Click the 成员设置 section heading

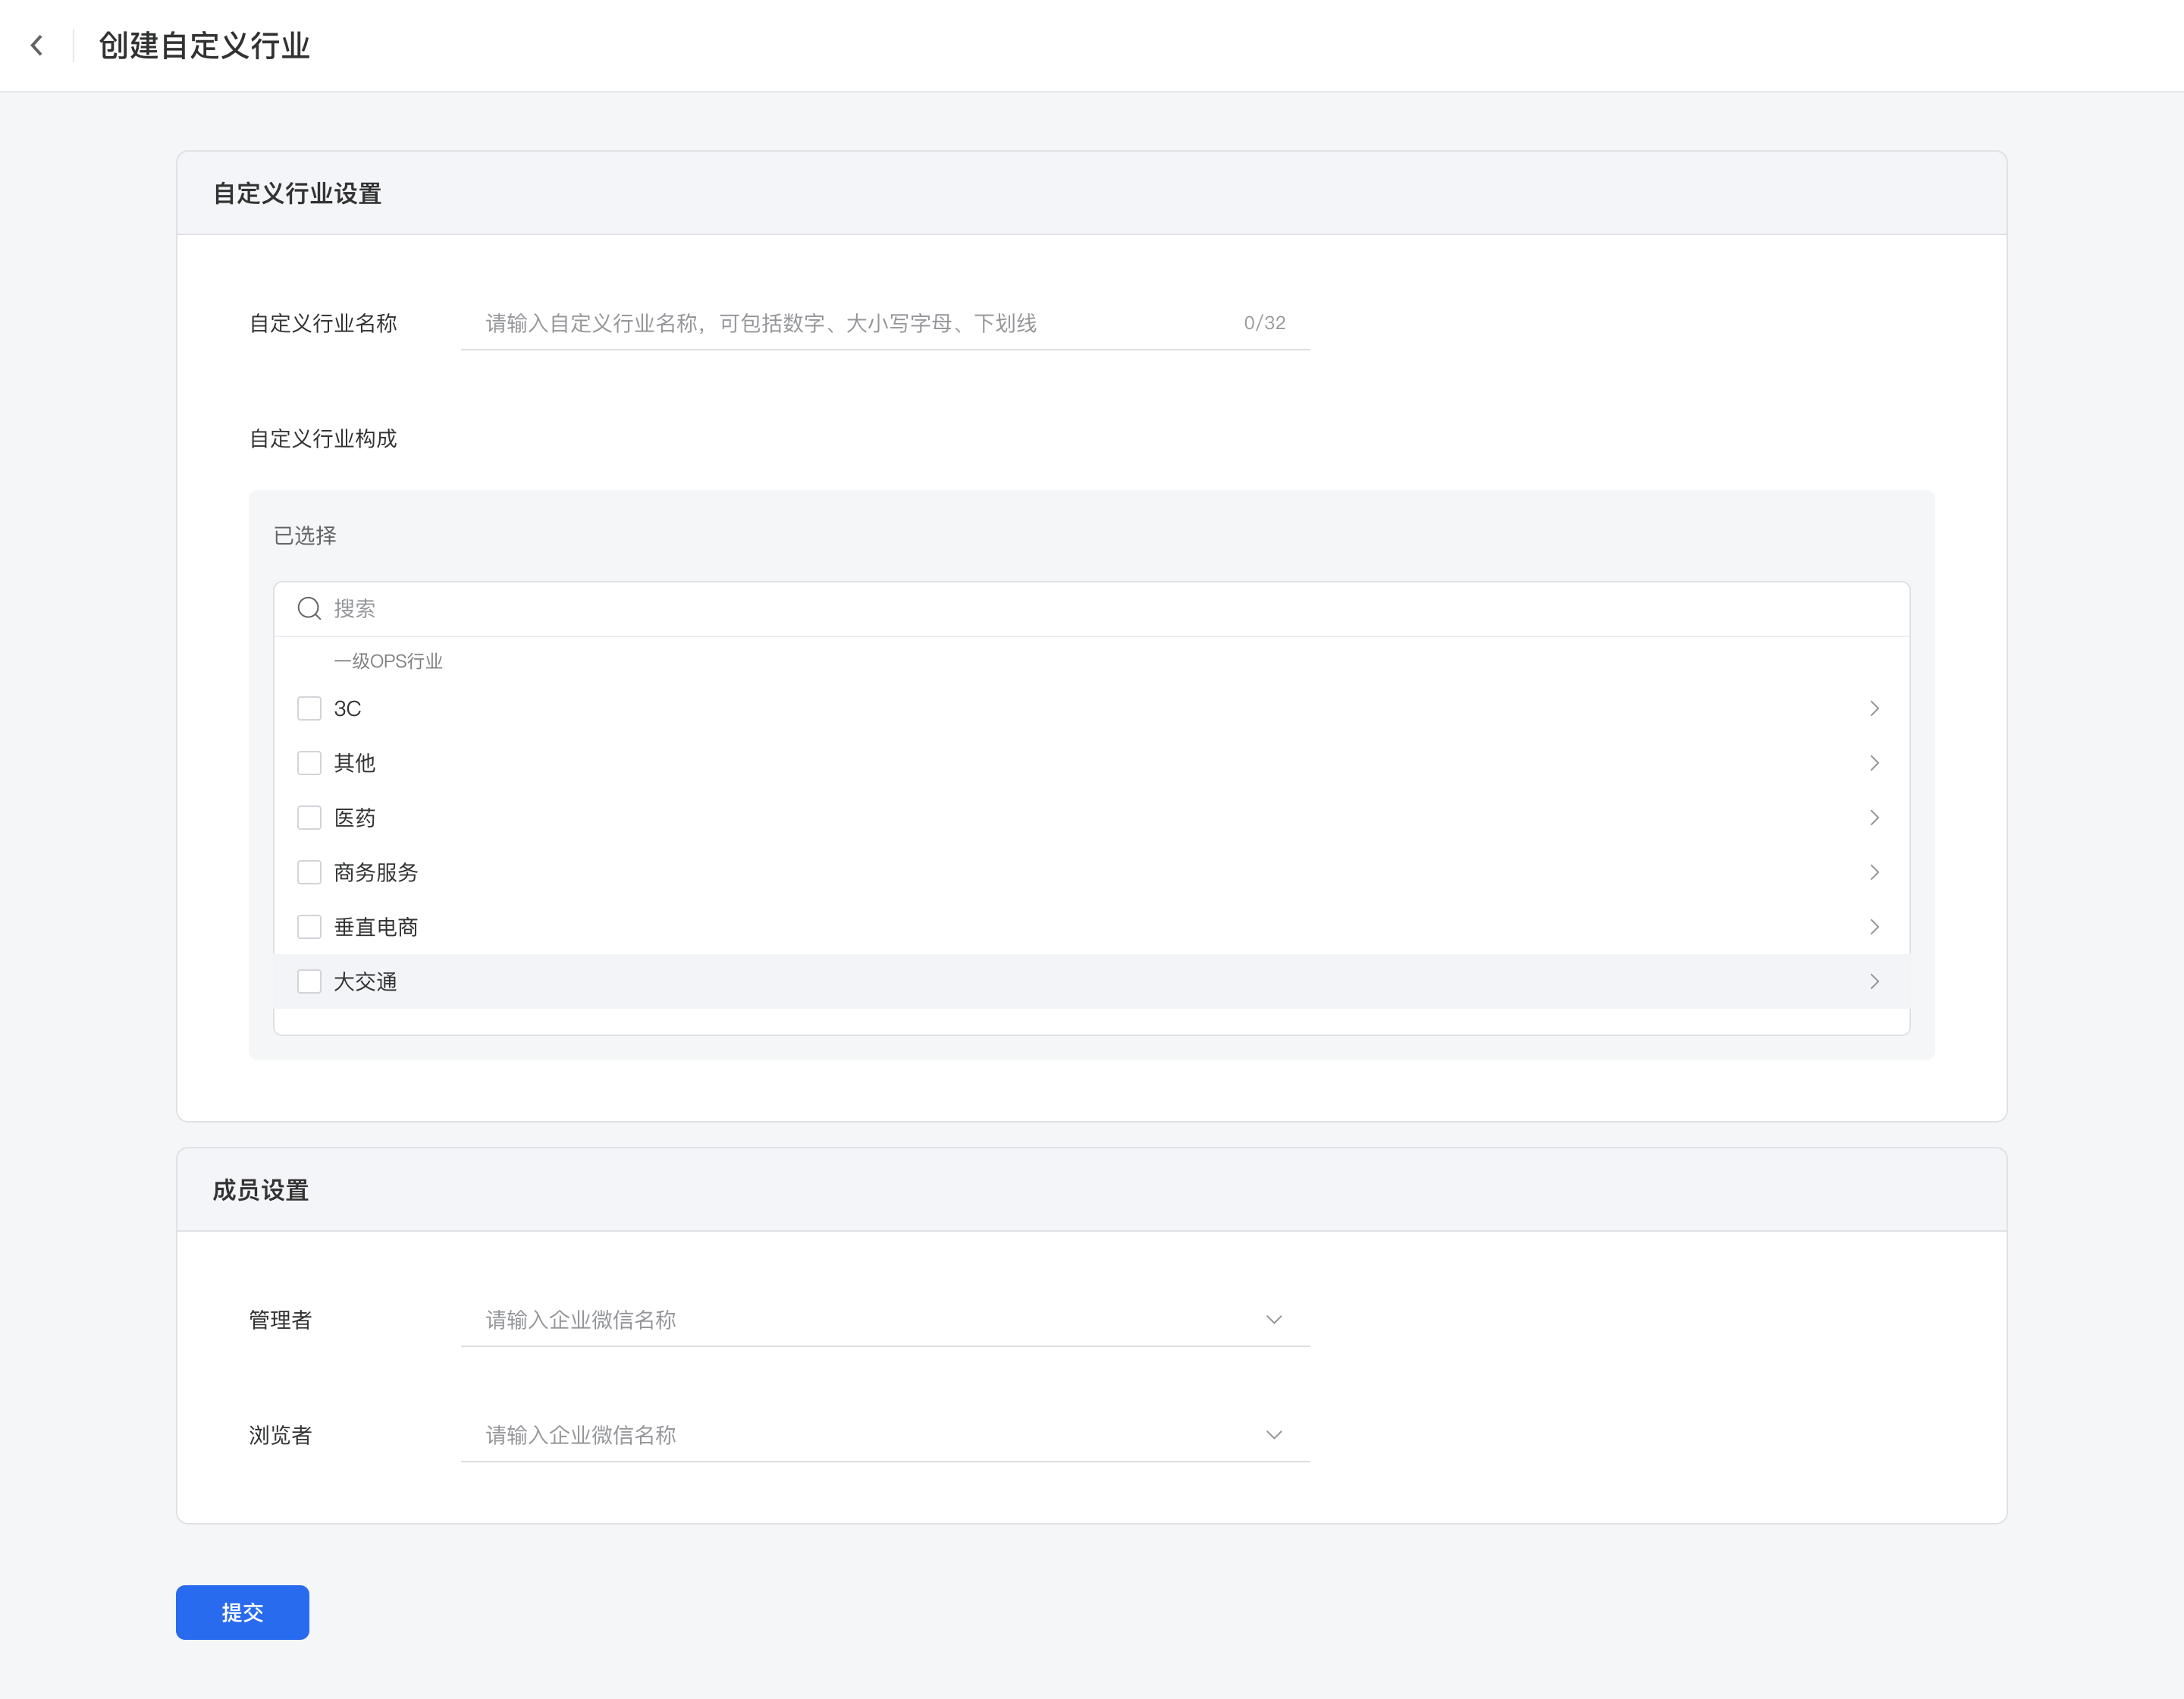[260, 1190]
